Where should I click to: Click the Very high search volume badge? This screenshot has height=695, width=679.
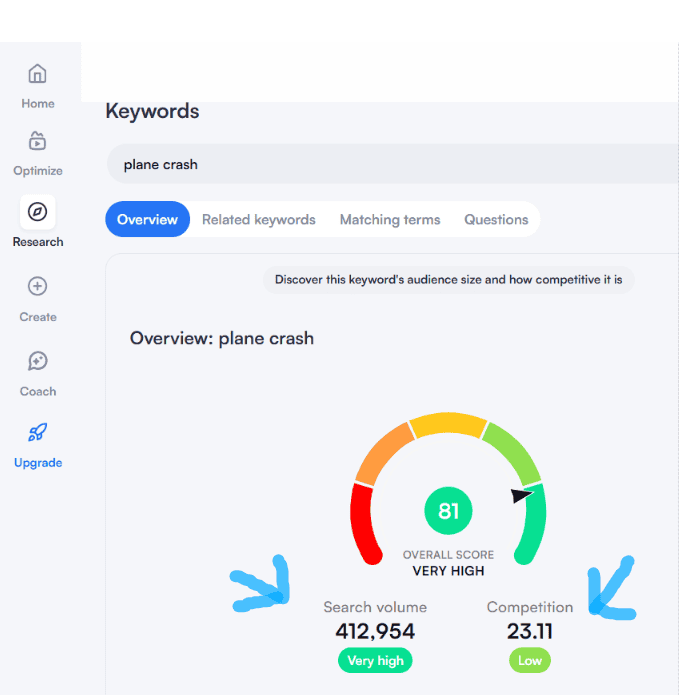375,660
